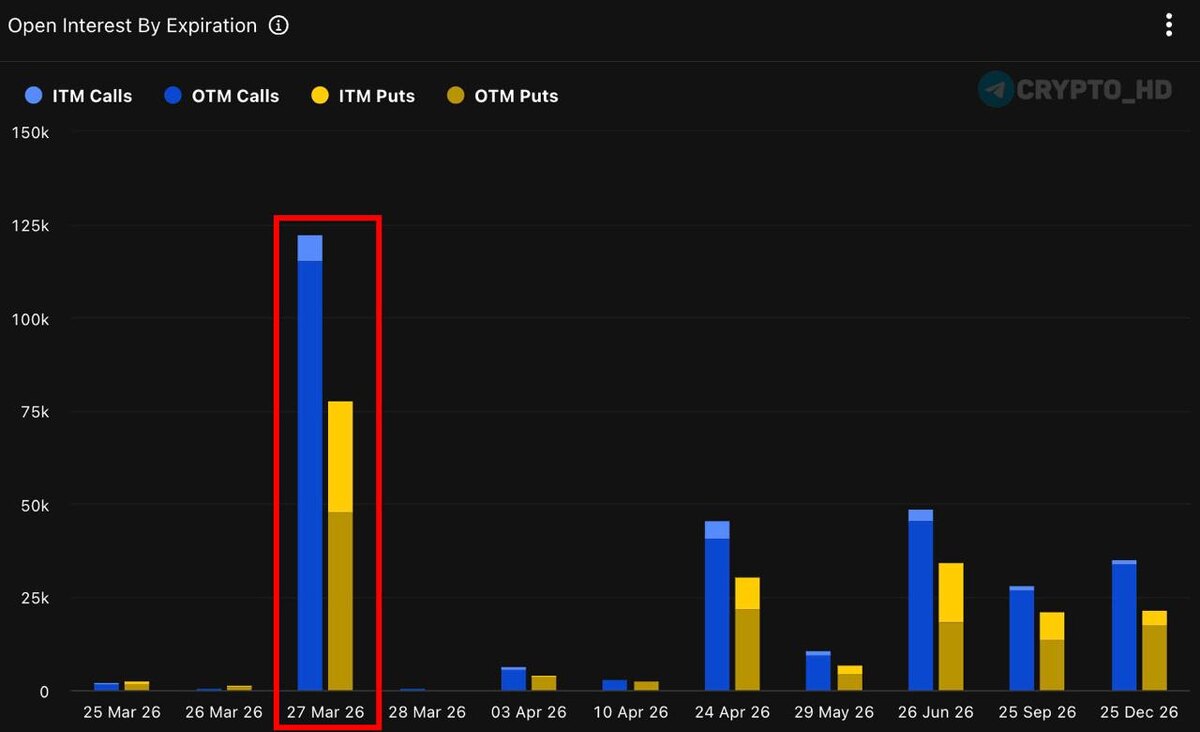Click the 03 Apr 26 axis label
Image resolution: width=1200 pixels, height=732 pixels.
coord(528,713)
